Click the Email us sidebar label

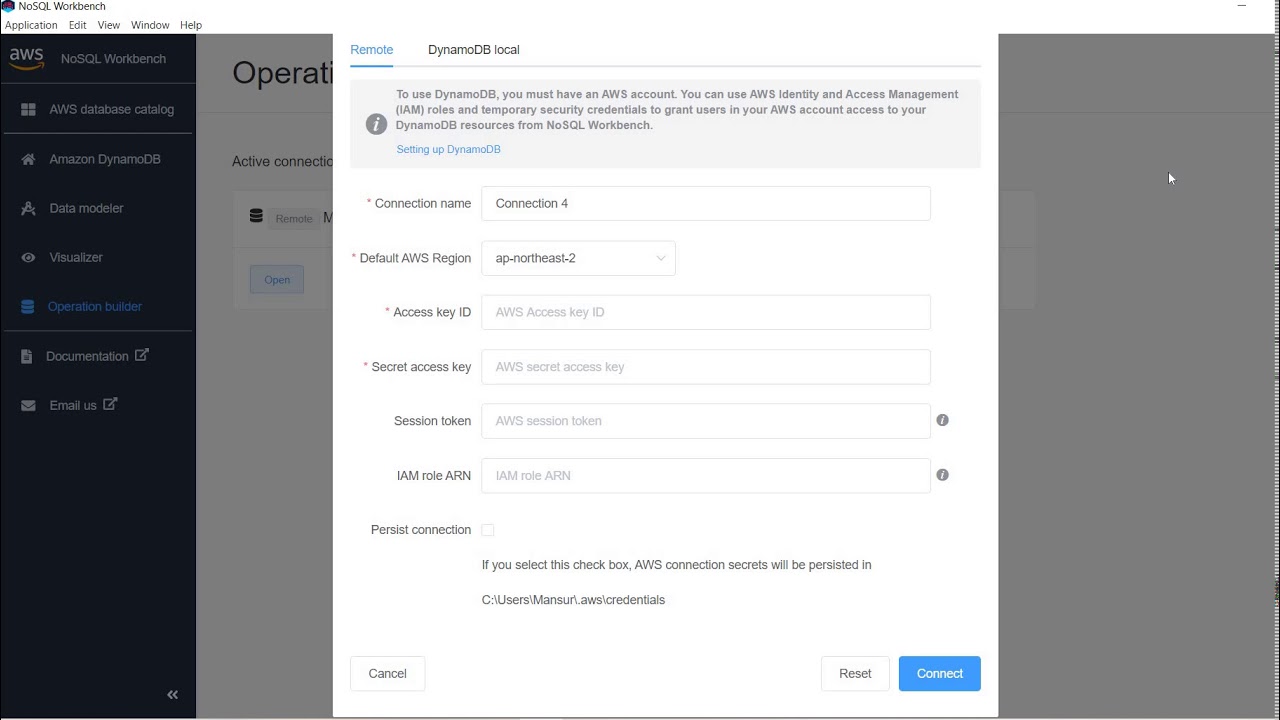(x=73, y=405)
